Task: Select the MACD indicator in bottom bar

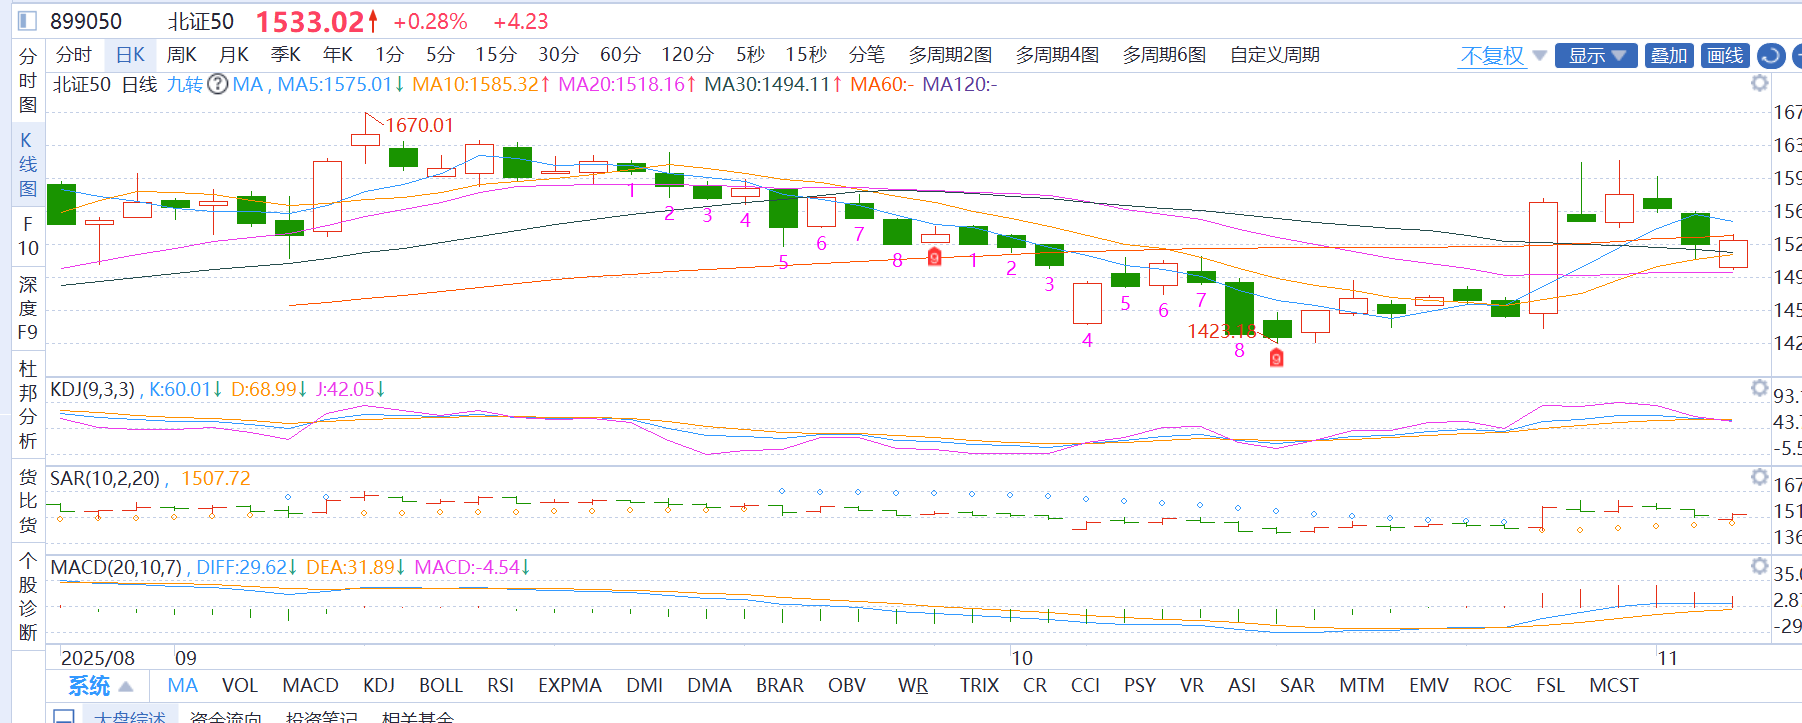Action: tap(311, 686)
